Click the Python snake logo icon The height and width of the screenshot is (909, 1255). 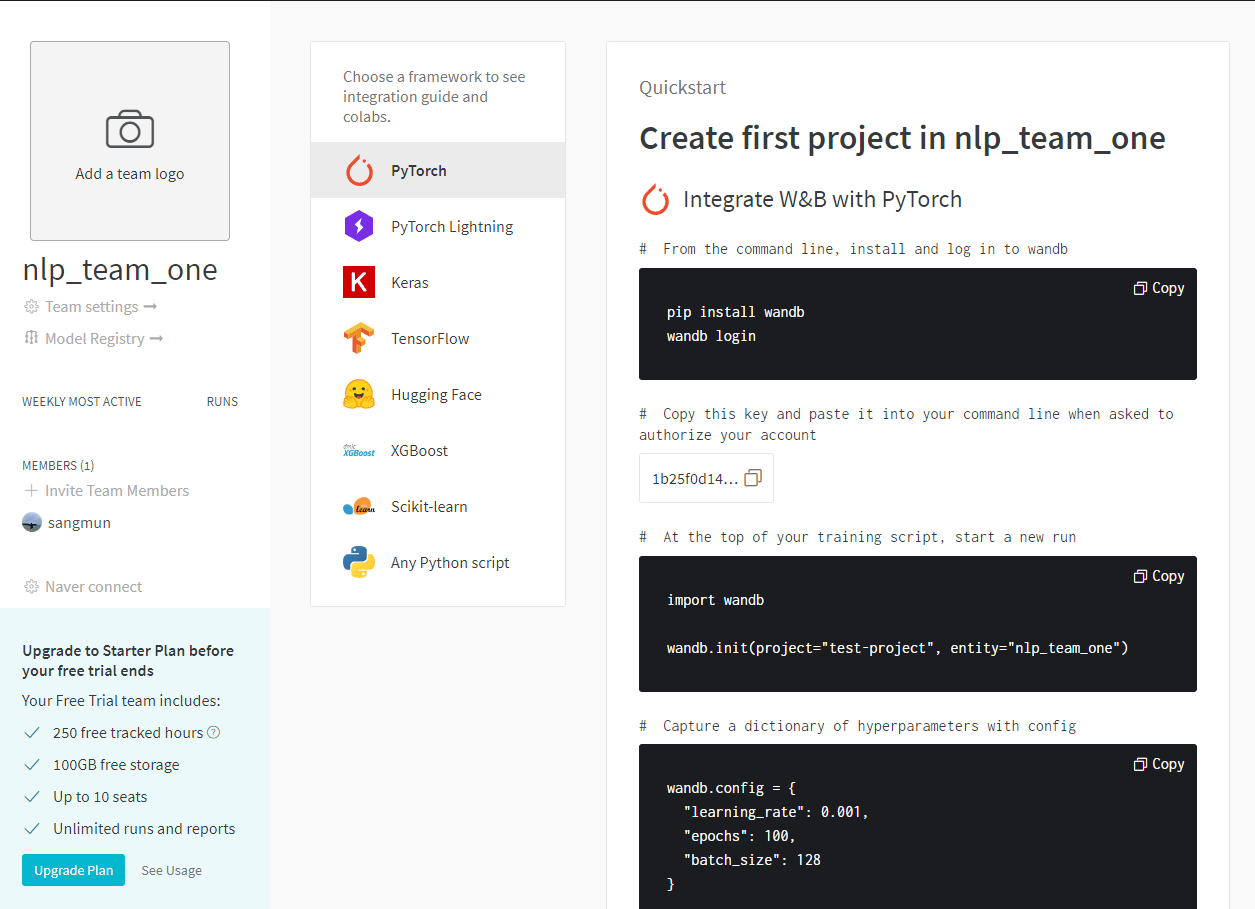pos(359,563)
